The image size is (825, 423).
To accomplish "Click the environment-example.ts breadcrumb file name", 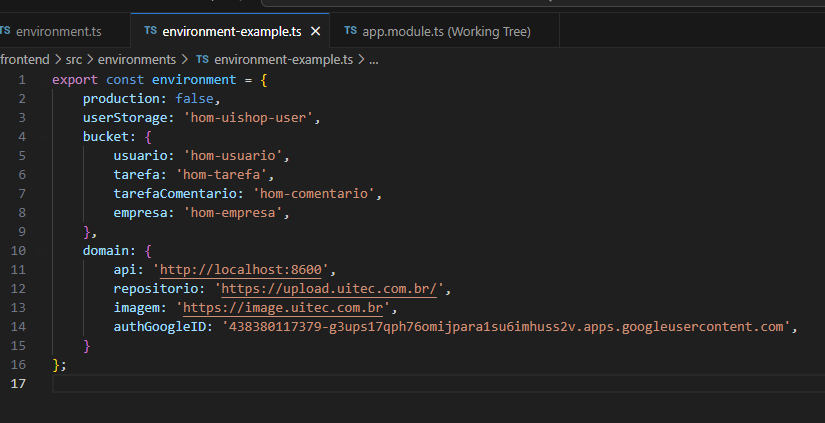I will (x=283, y=60).
